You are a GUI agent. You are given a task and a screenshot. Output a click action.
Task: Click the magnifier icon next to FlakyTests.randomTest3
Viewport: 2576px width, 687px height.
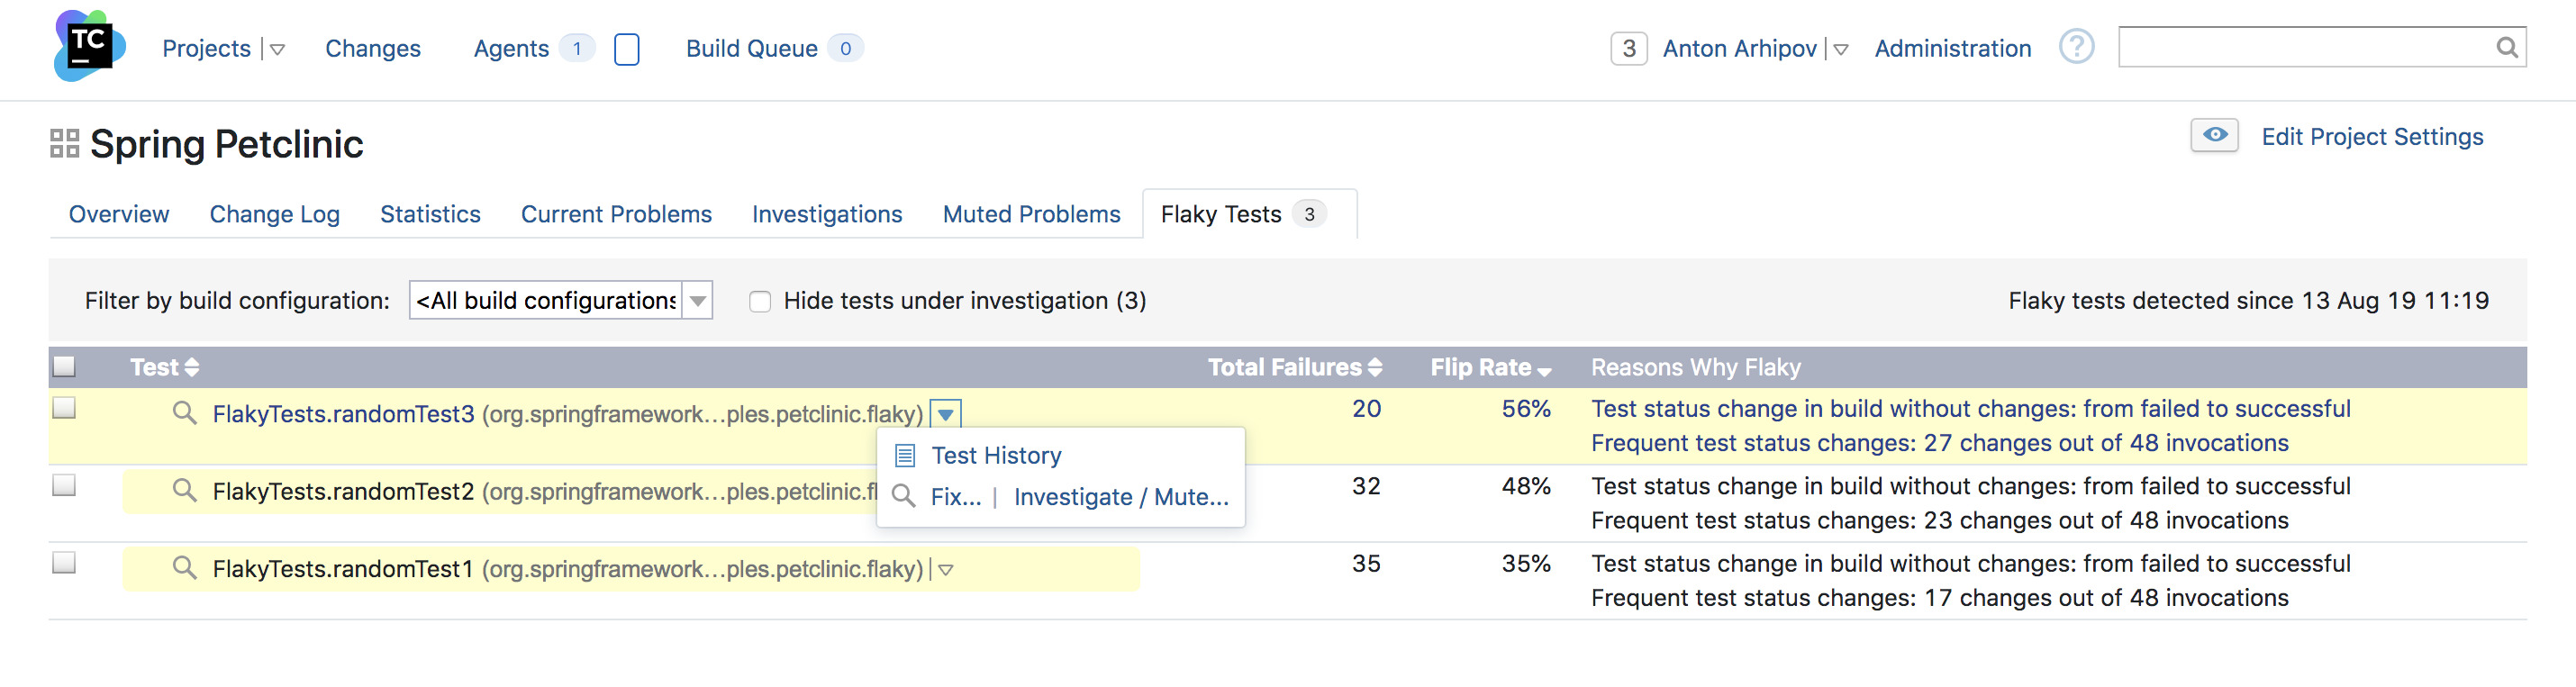point(184,412)
